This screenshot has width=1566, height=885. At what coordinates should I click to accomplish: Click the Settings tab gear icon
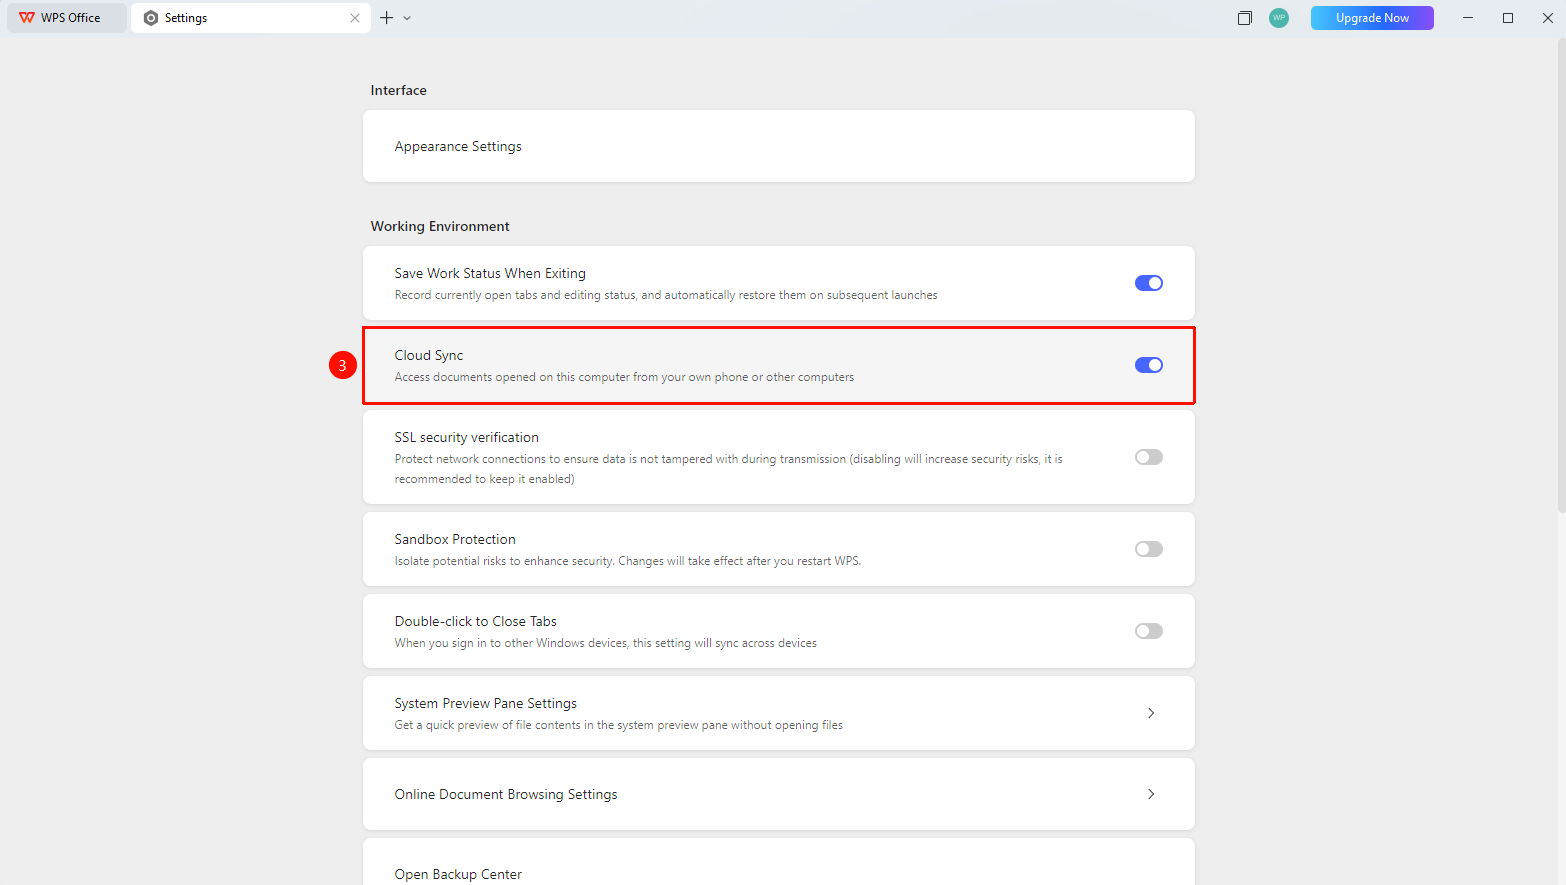coord(151,18)
